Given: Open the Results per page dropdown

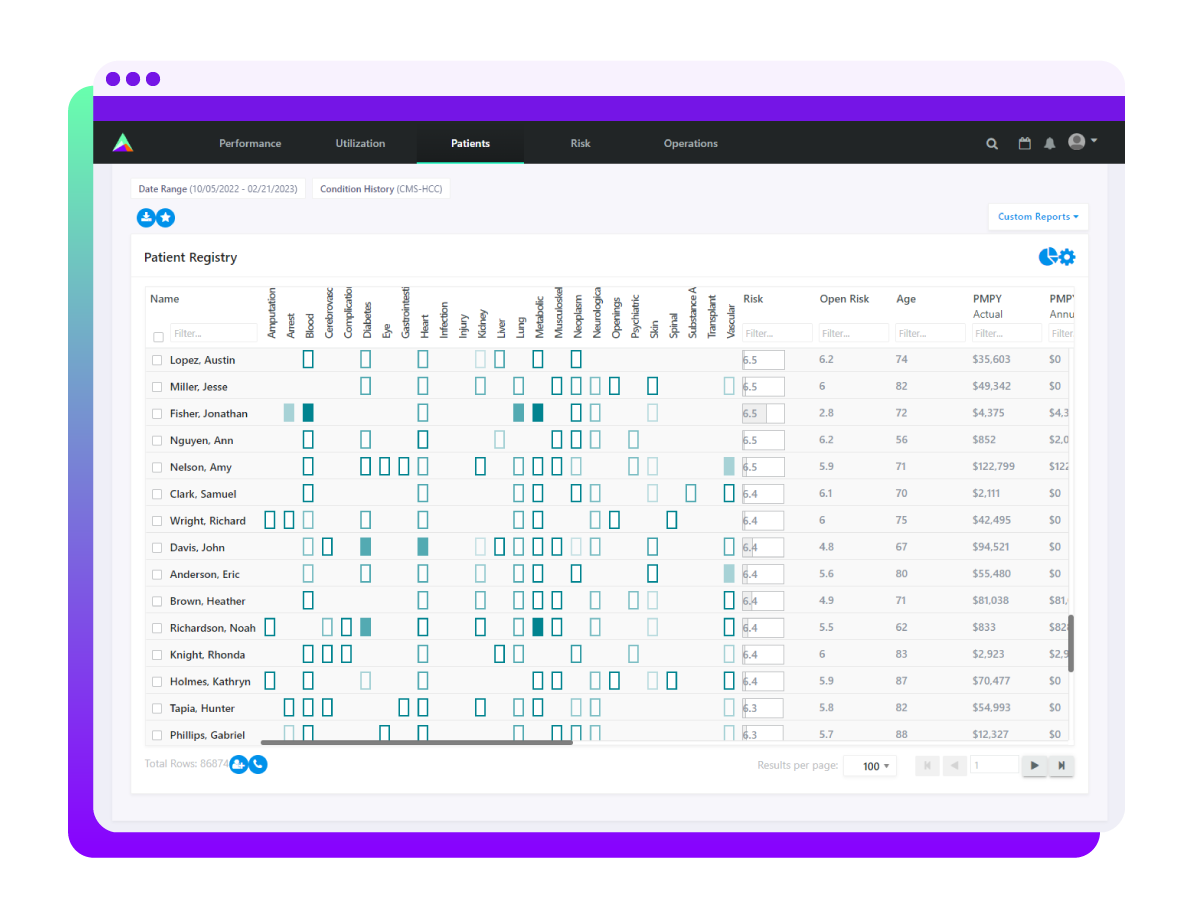Looking at the screenshot, I should (870, 766).
